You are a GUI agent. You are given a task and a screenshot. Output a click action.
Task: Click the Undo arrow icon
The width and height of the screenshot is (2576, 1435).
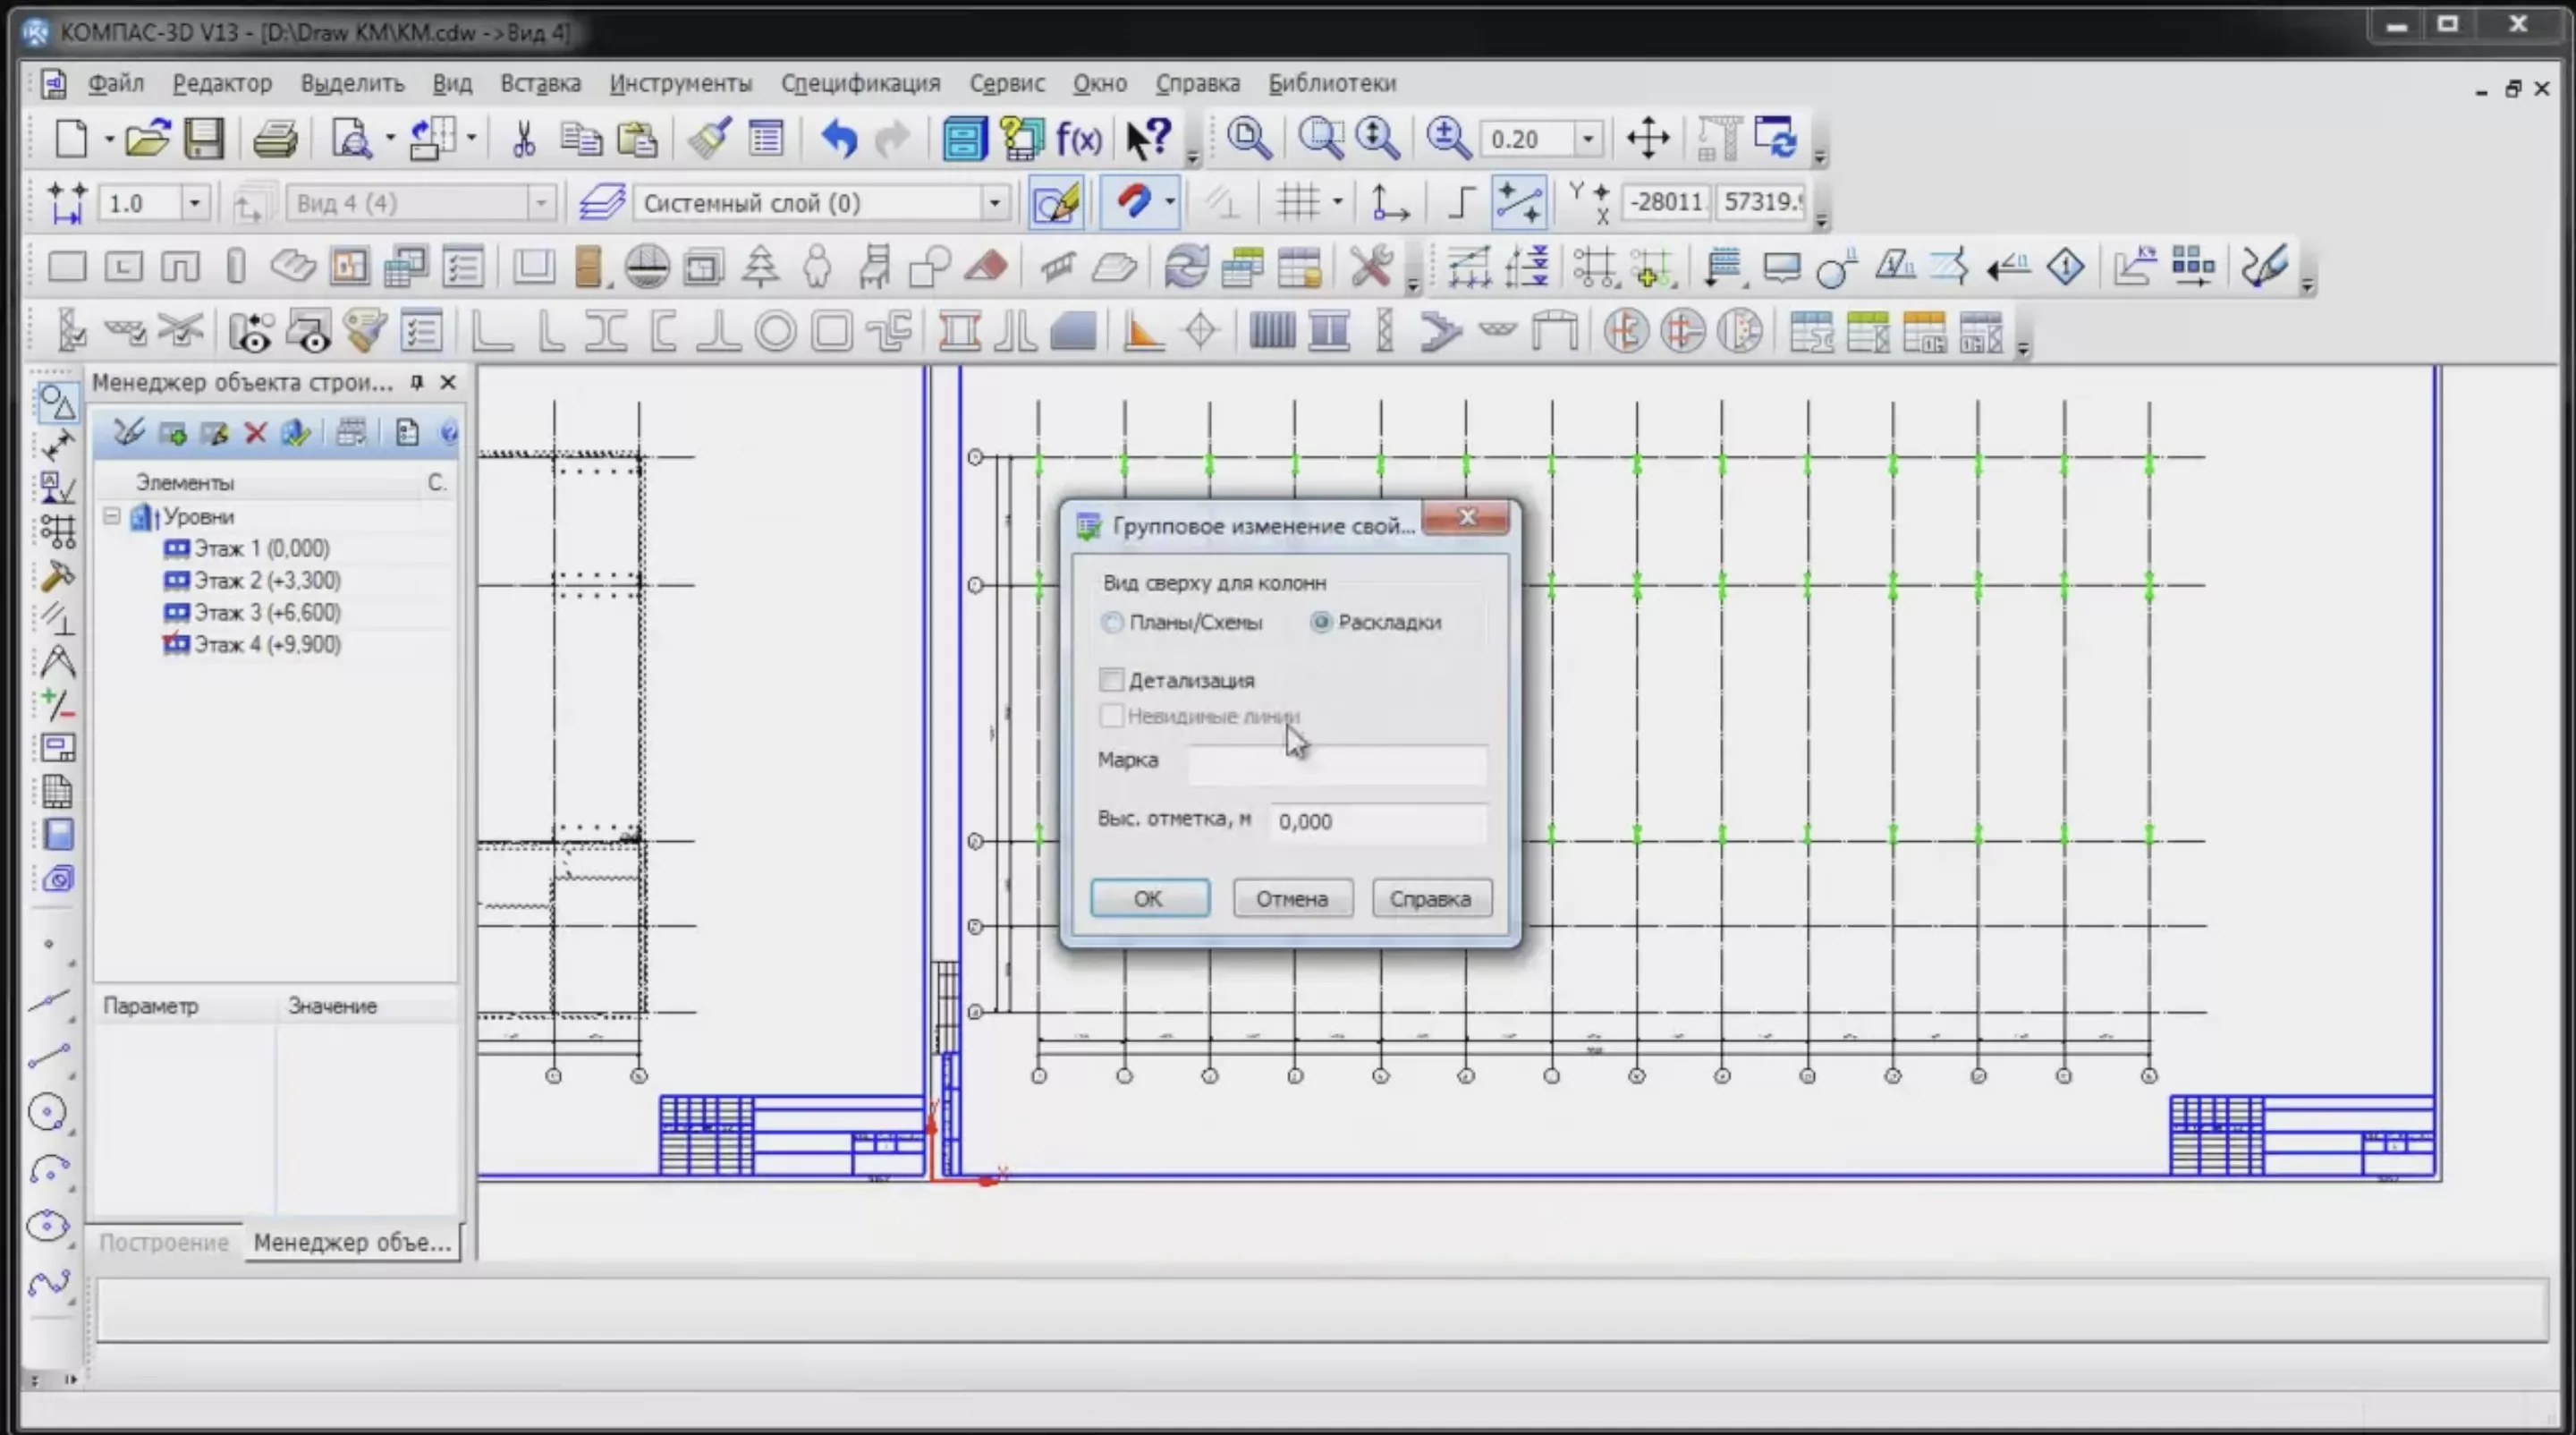tap(839, 139)
